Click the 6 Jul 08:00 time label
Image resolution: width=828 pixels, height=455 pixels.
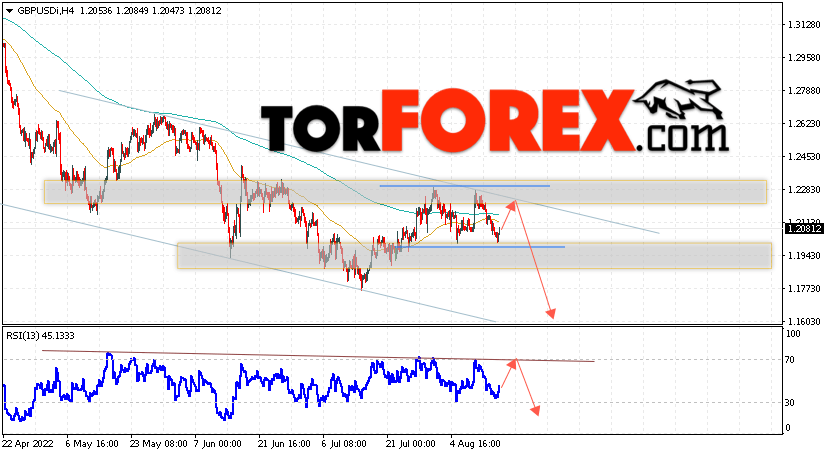344,444
